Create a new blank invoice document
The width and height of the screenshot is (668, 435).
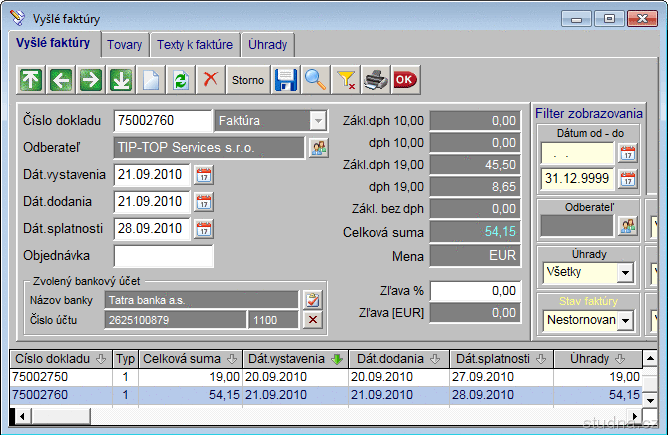pos(150,79)
